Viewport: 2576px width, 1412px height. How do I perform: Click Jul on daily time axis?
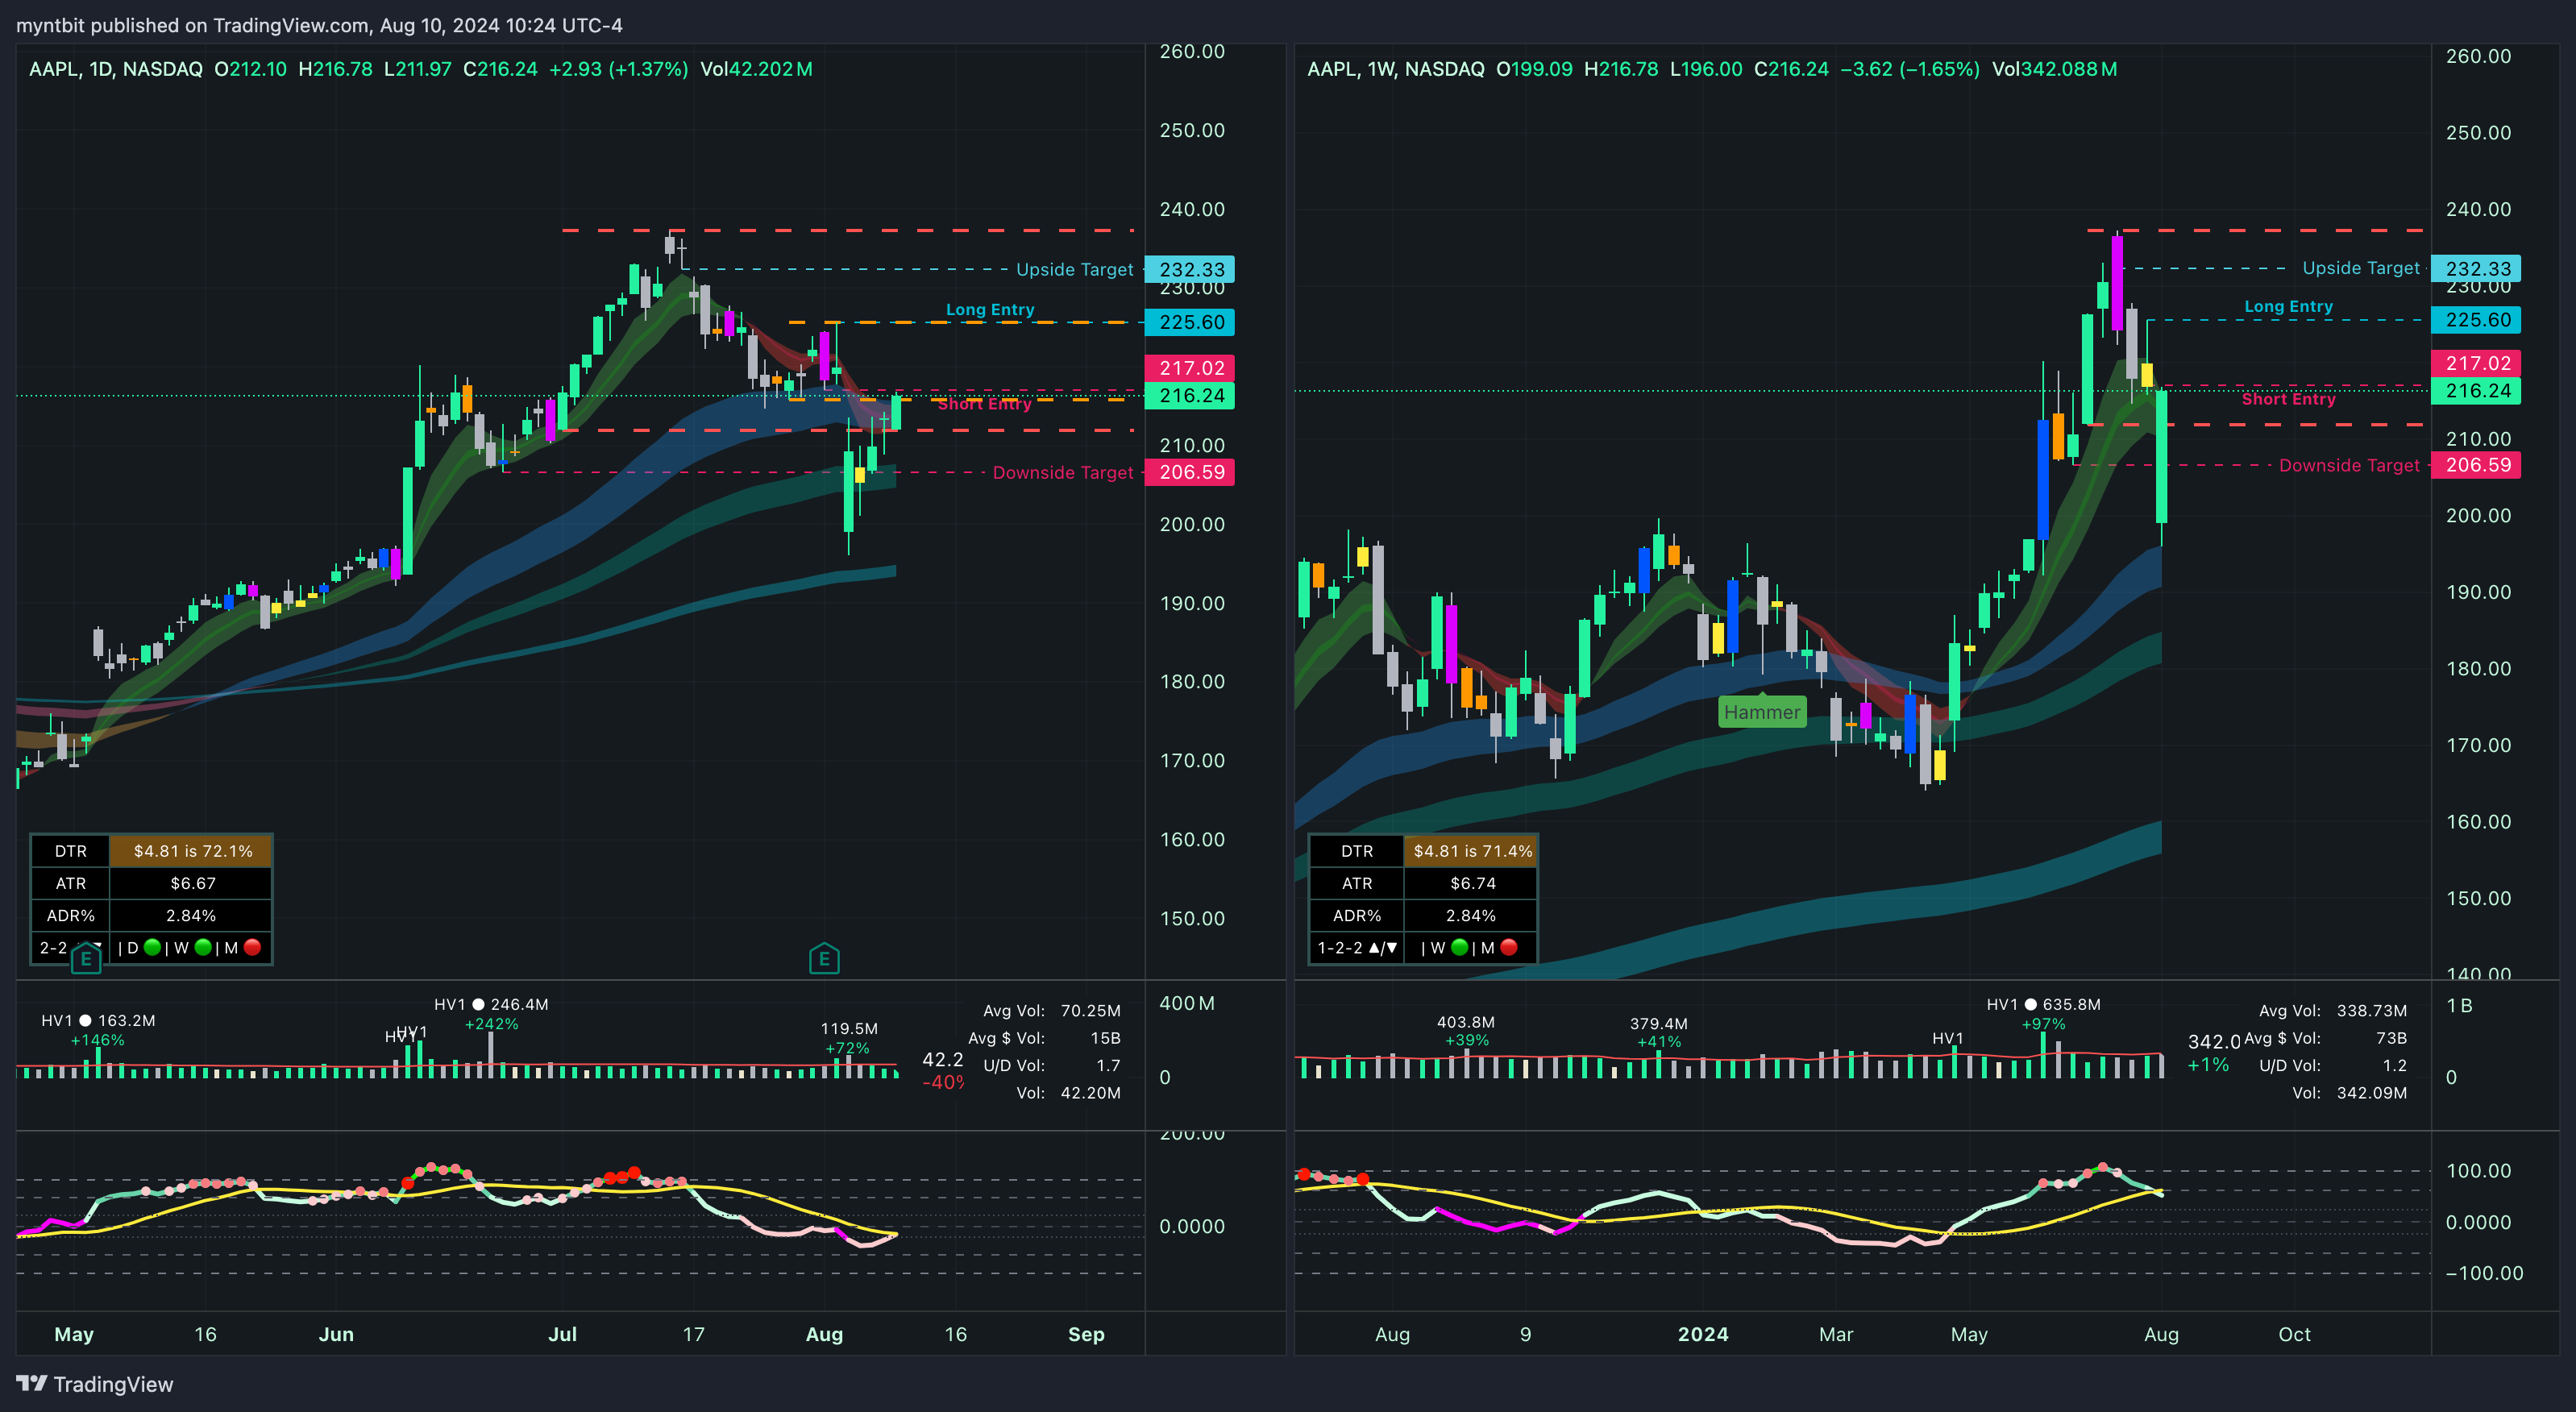coord(562,1334)
